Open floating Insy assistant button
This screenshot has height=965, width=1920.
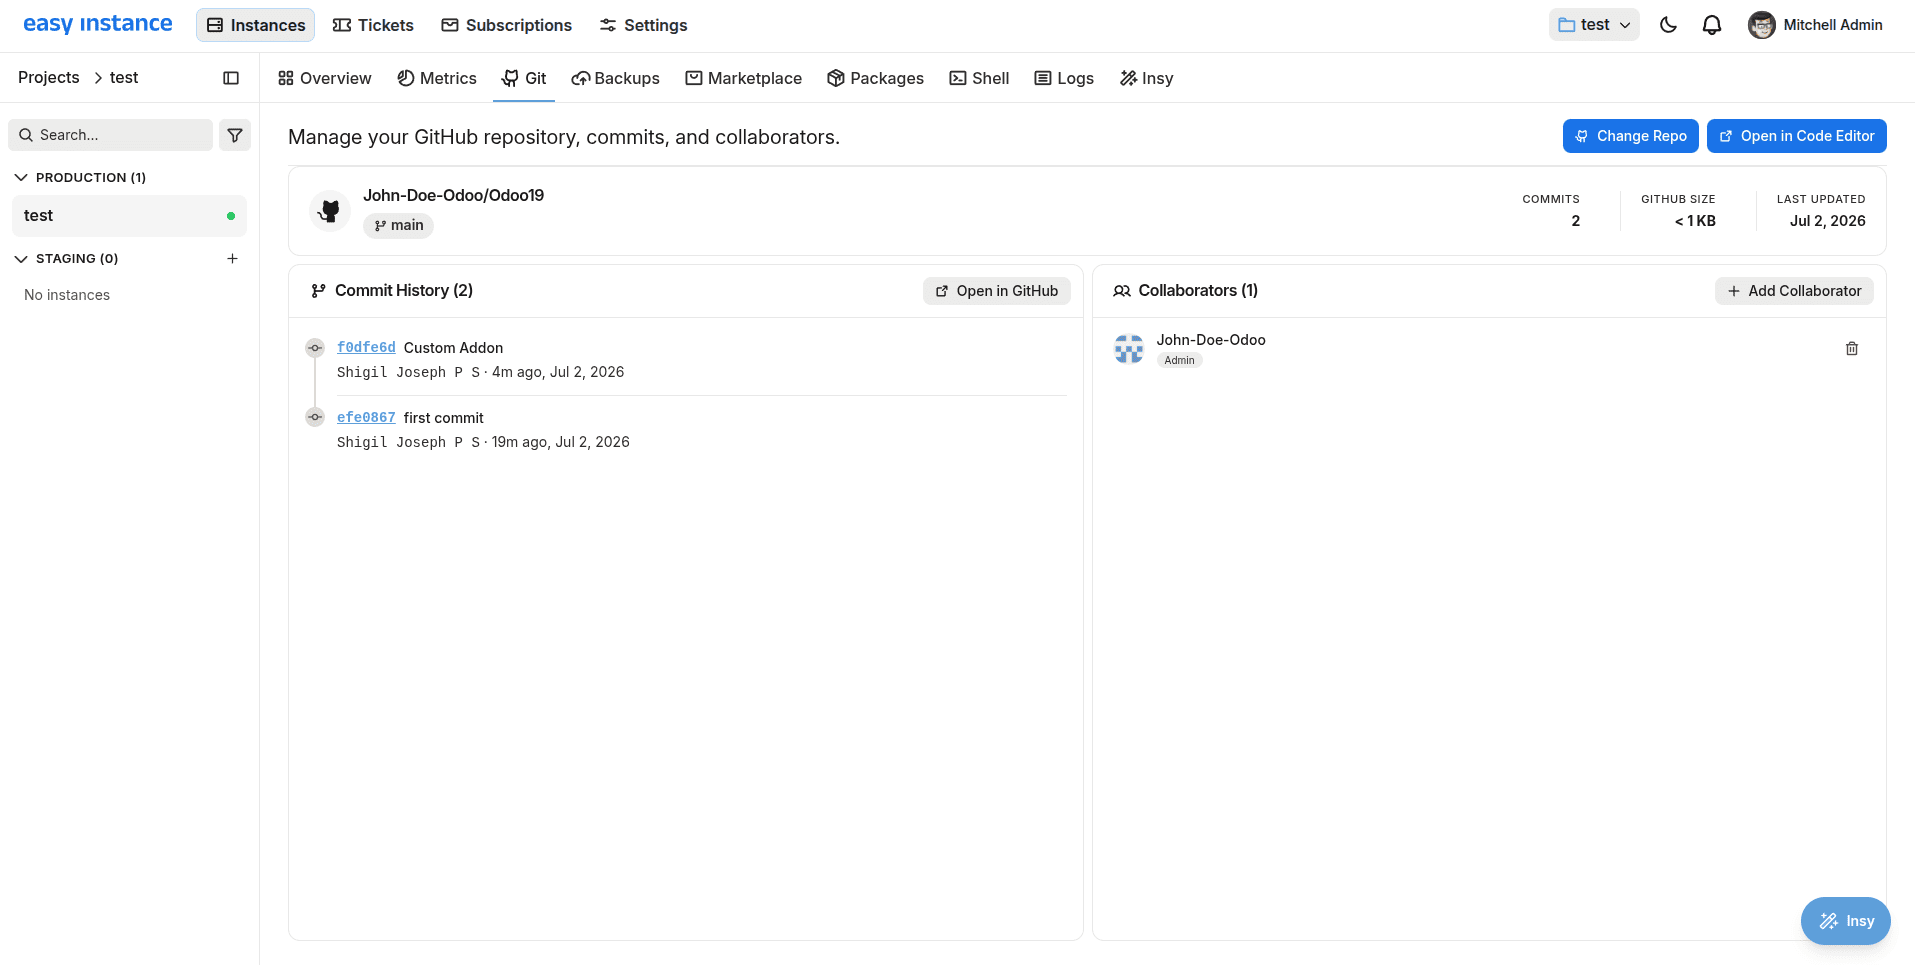tap(1845, 921)
